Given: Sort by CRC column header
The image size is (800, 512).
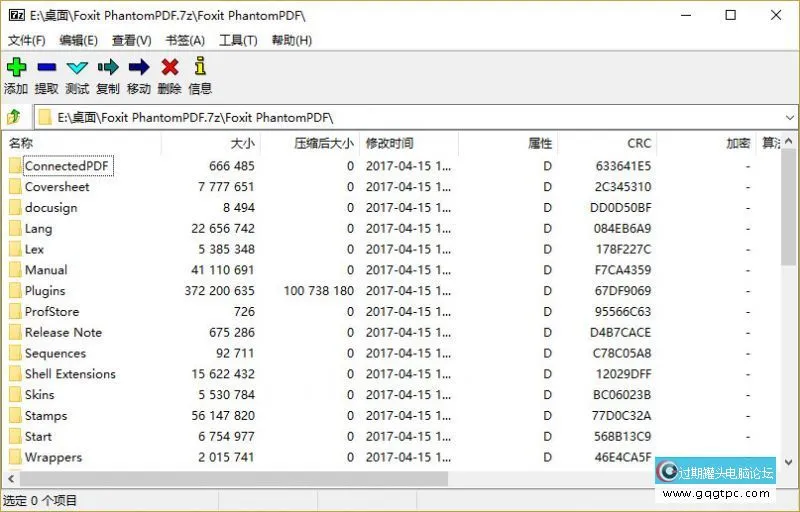Looking at the screenshot, I should tap(607, 143).
